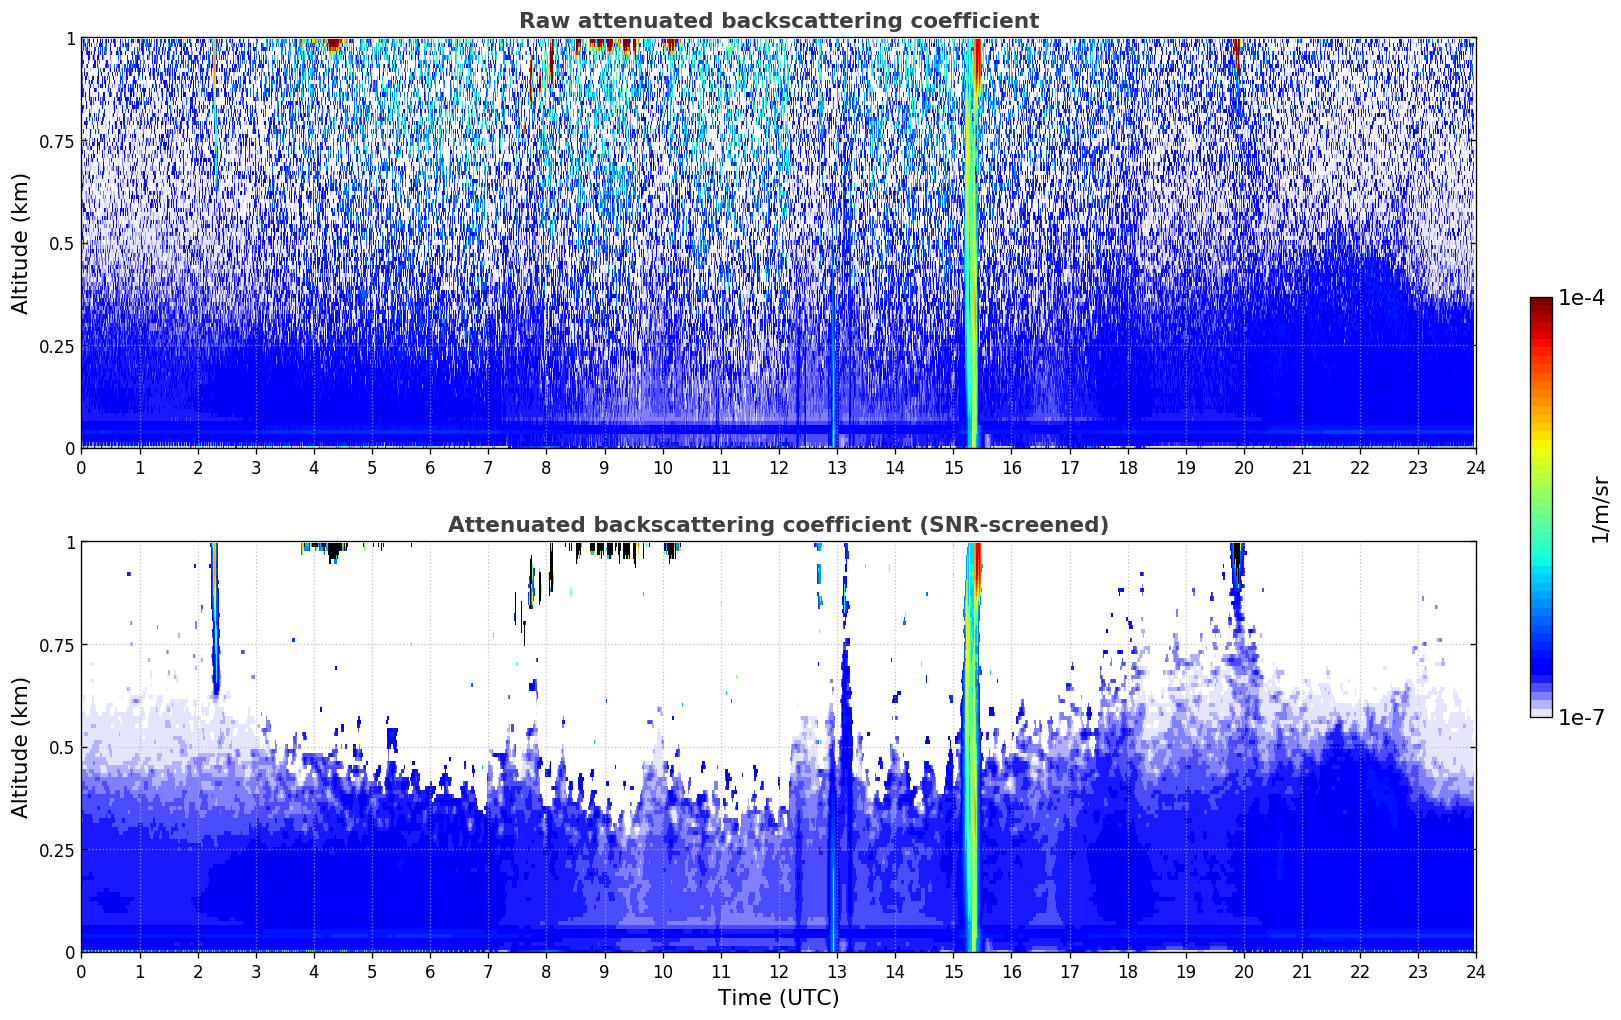The height and width of the screenshot is (1020, 1621).
Task: Click the "0.75" altitude tick of the SNR-screened plot
Action: 57,645
